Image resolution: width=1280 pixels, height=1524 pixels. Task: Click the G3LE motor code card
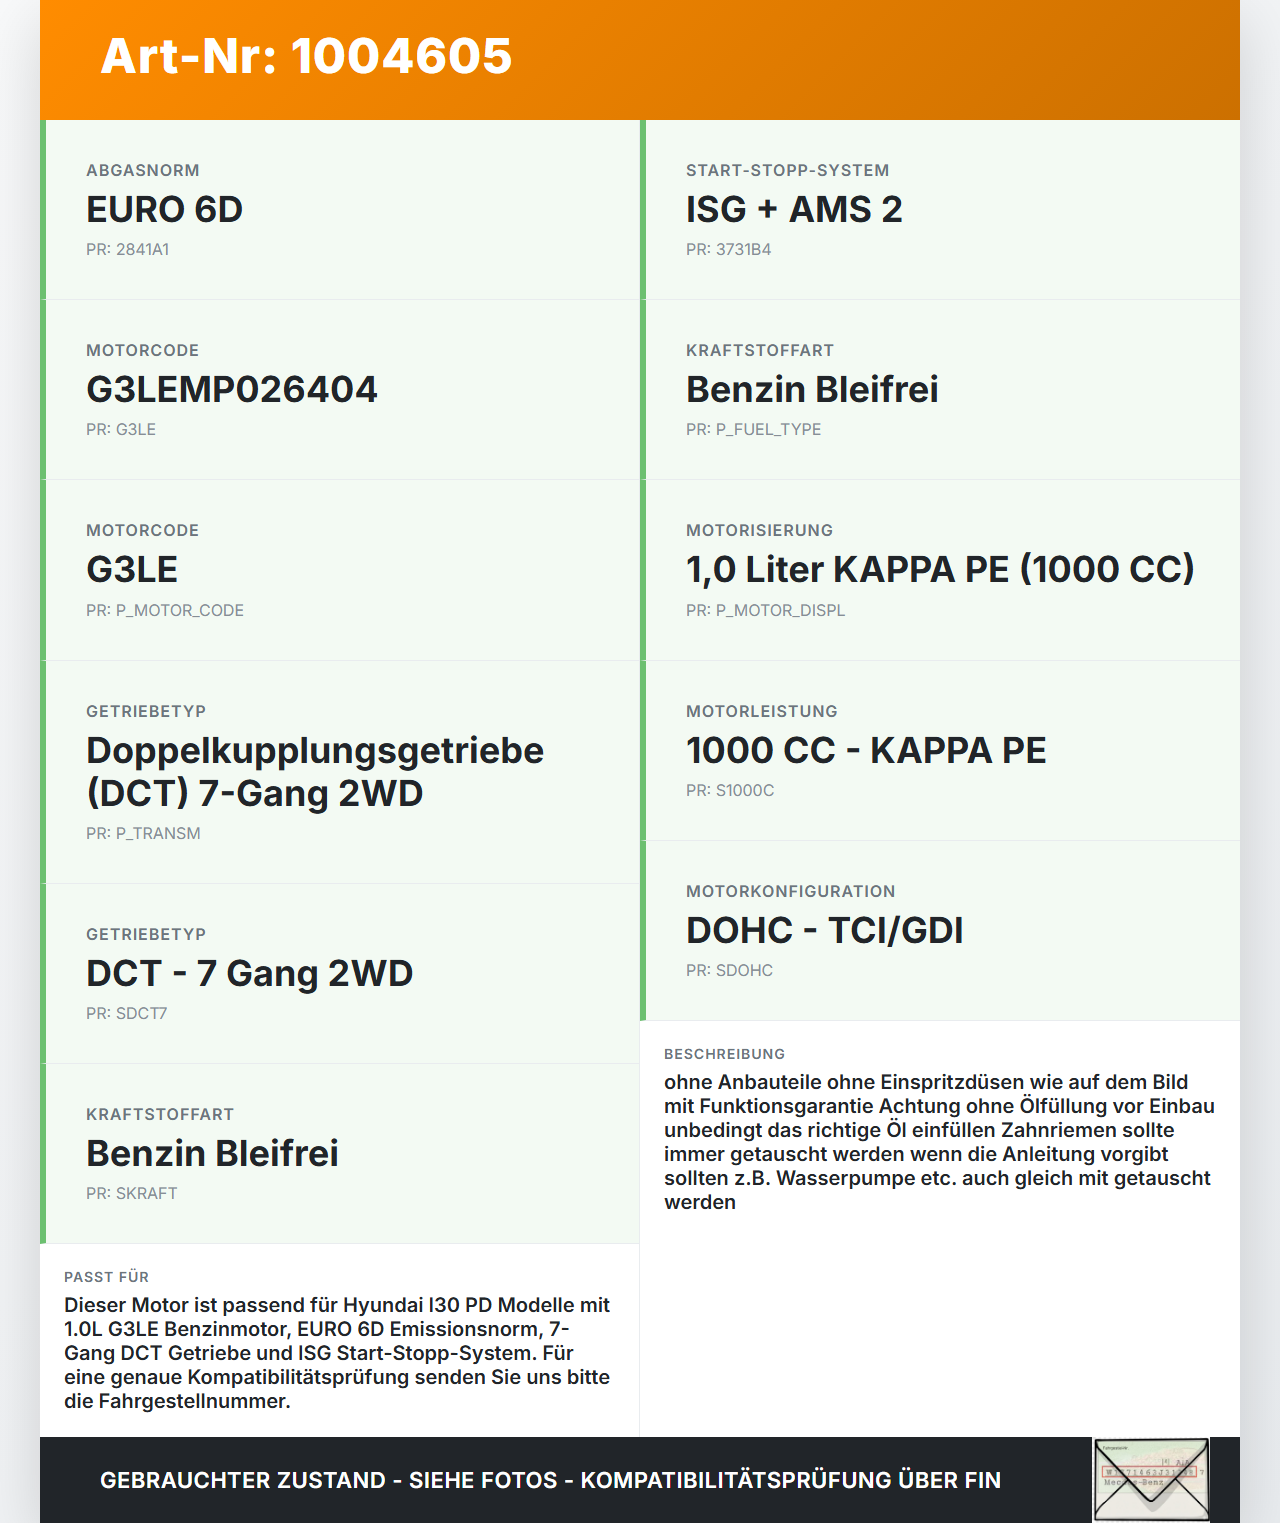340,570
